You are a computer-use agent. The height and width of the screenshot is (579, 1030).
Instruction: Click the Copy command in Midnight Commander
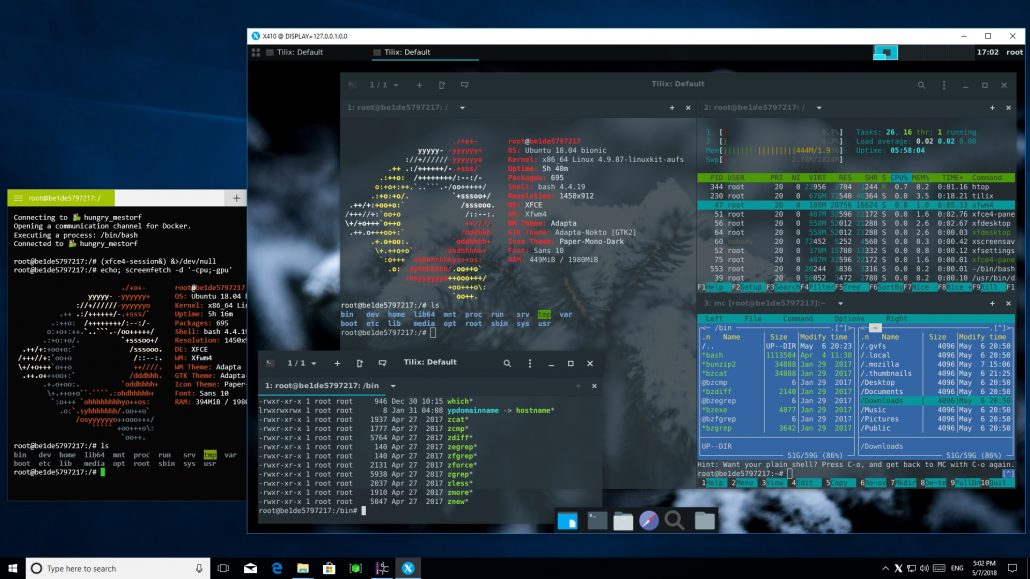(839, 482)
